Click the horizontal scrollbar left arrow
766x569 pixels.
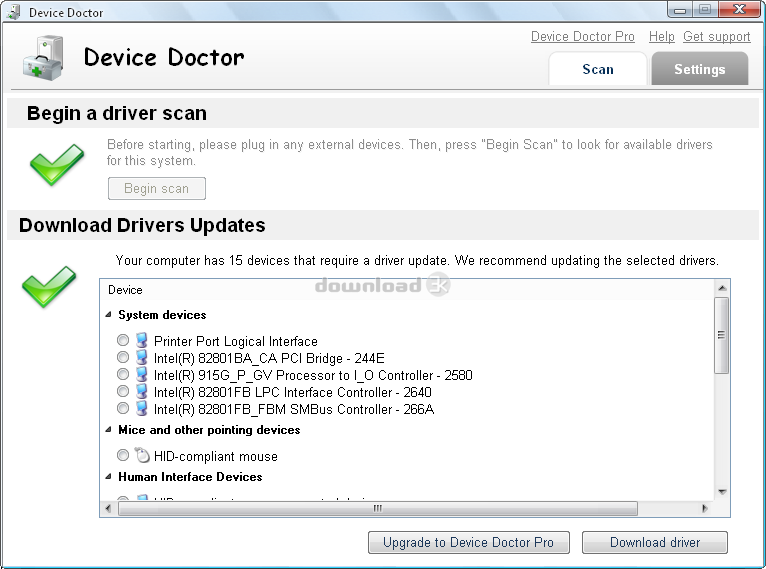pyautogui.click(x=108, y=508)
